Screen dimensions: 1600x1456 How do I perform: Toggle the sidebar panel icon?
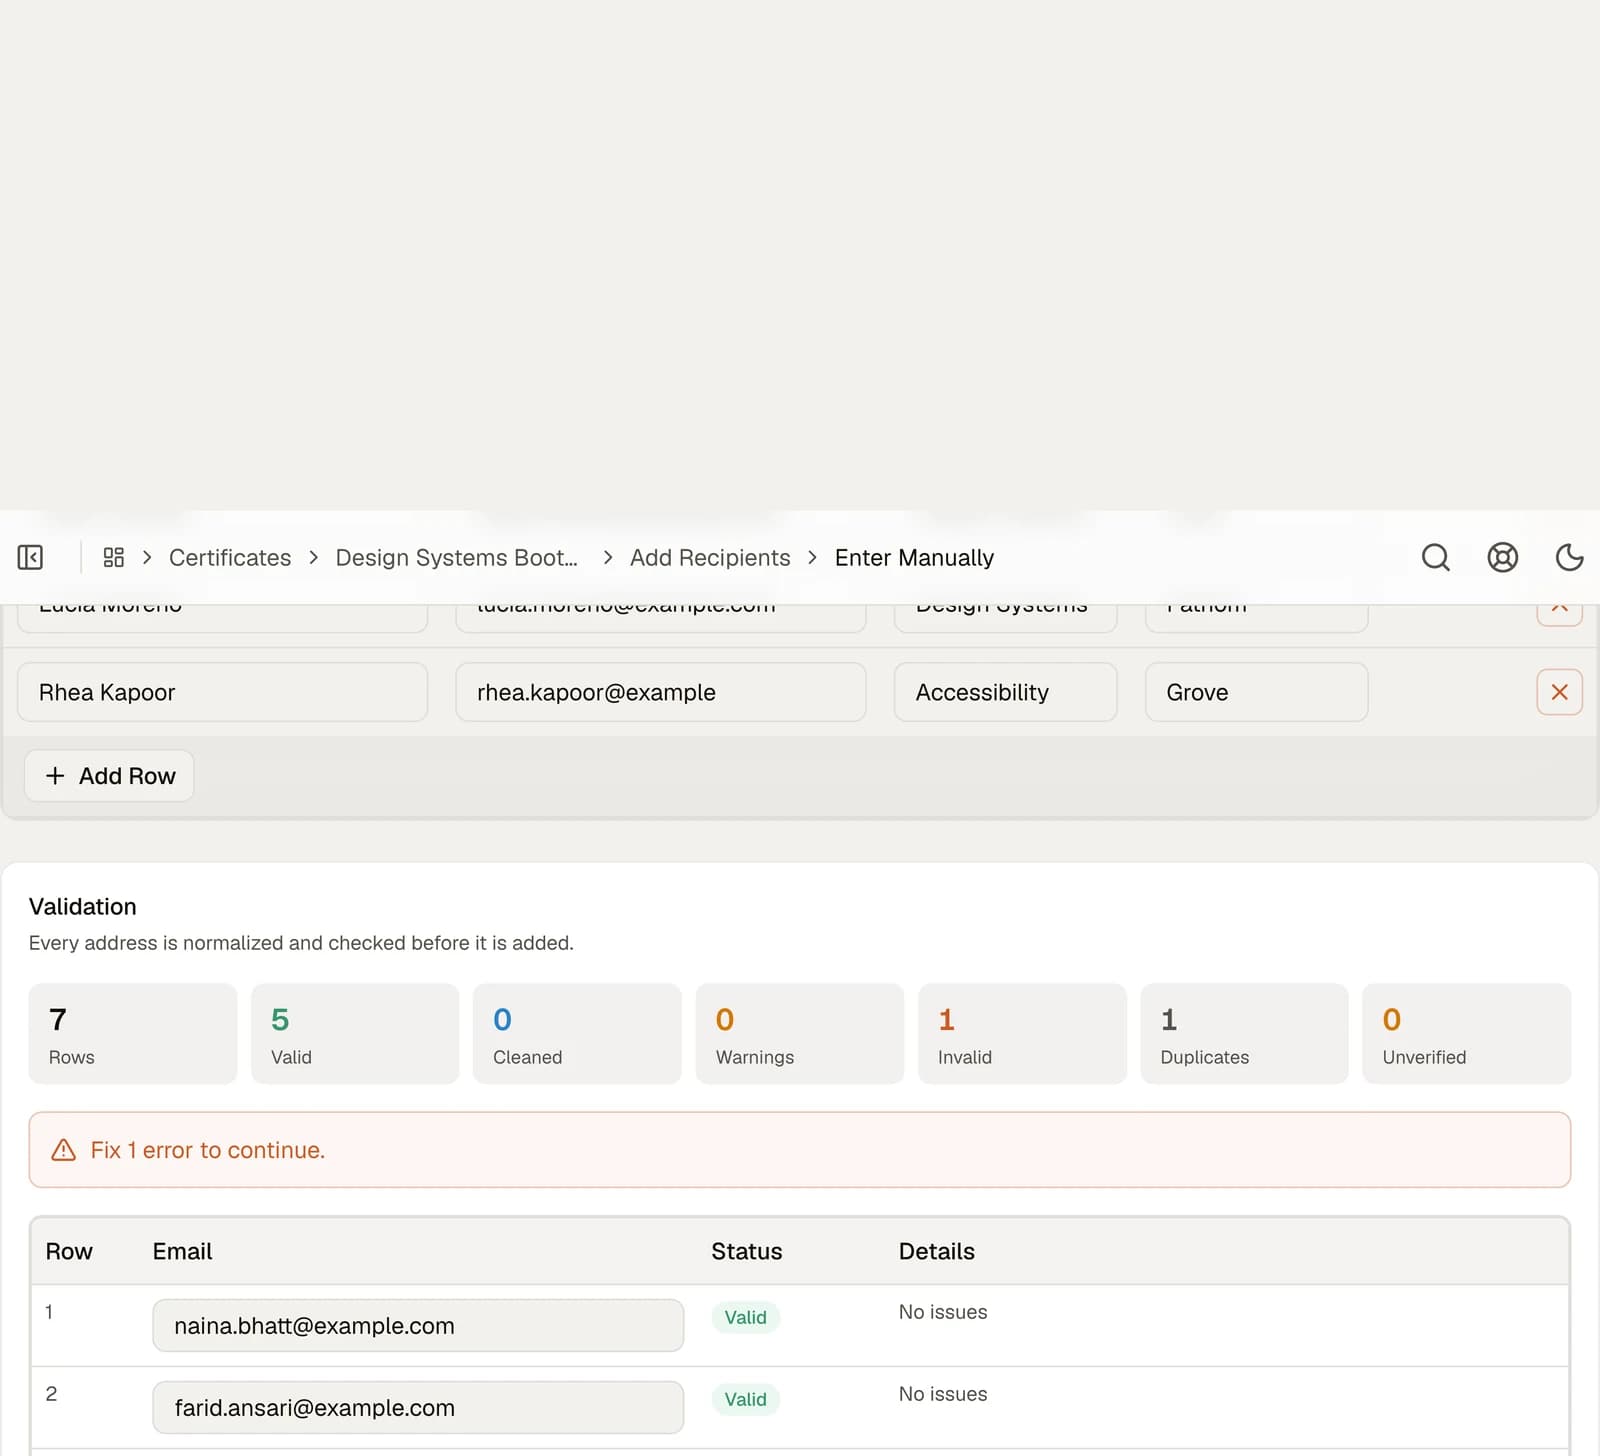[30, 557]
